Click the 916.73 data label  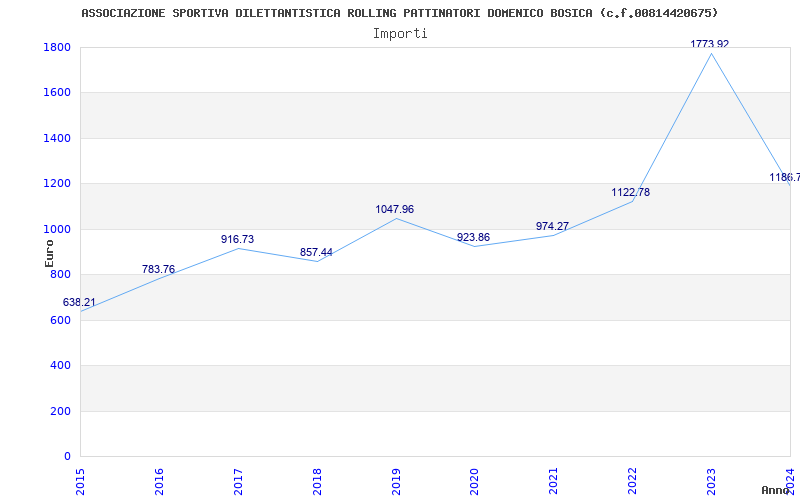pyautogui.click(x=237, y=239)
